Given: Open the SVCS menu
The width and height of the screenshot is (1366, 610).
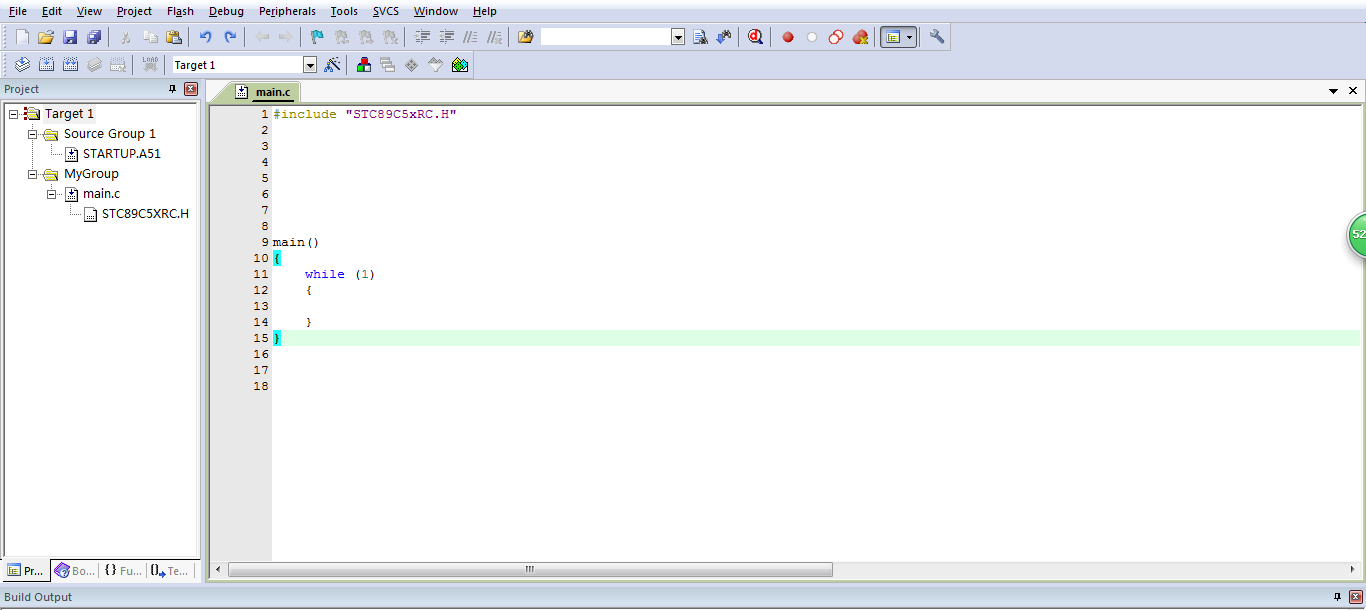Looking at the screenshot, I should [386, 11].
